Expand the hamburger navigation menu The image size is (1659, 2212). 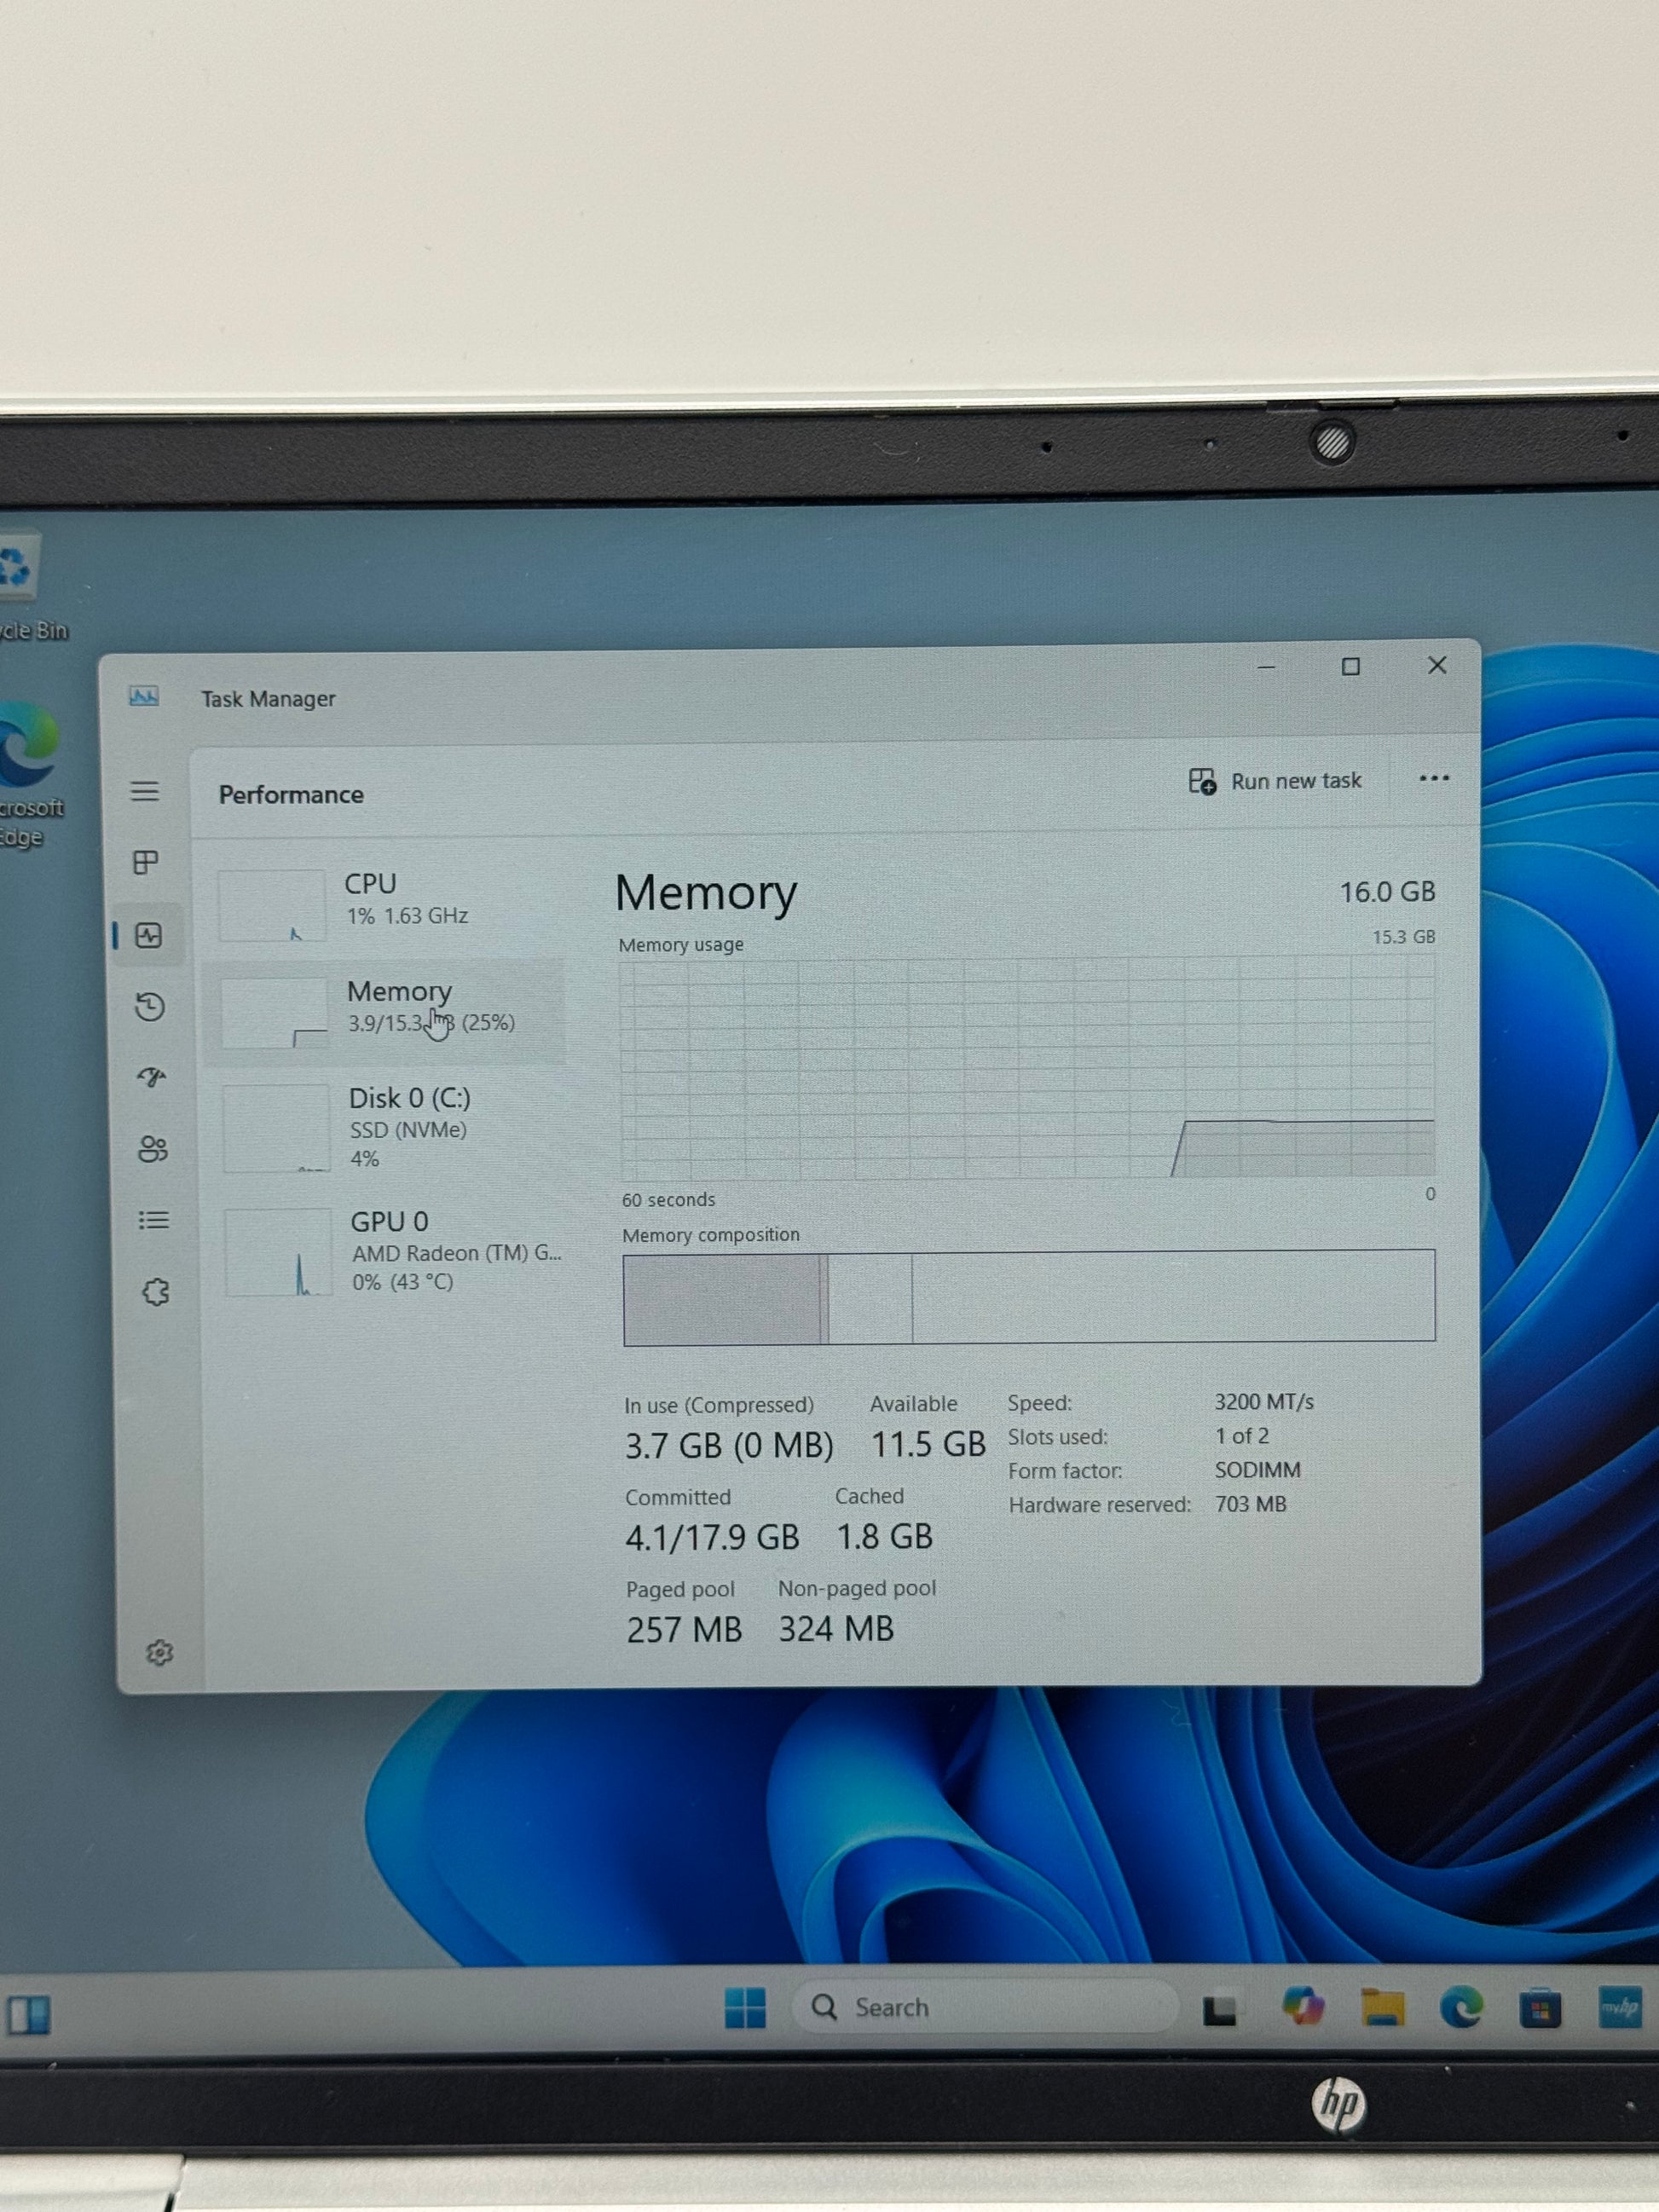tap(145, 791)
